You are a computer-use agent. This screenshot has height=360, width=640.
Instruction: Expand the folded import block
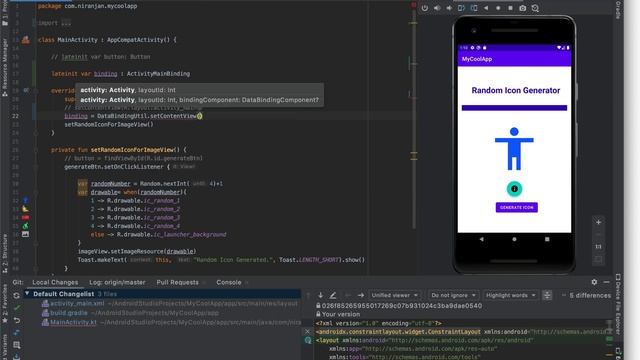(66, 23)
